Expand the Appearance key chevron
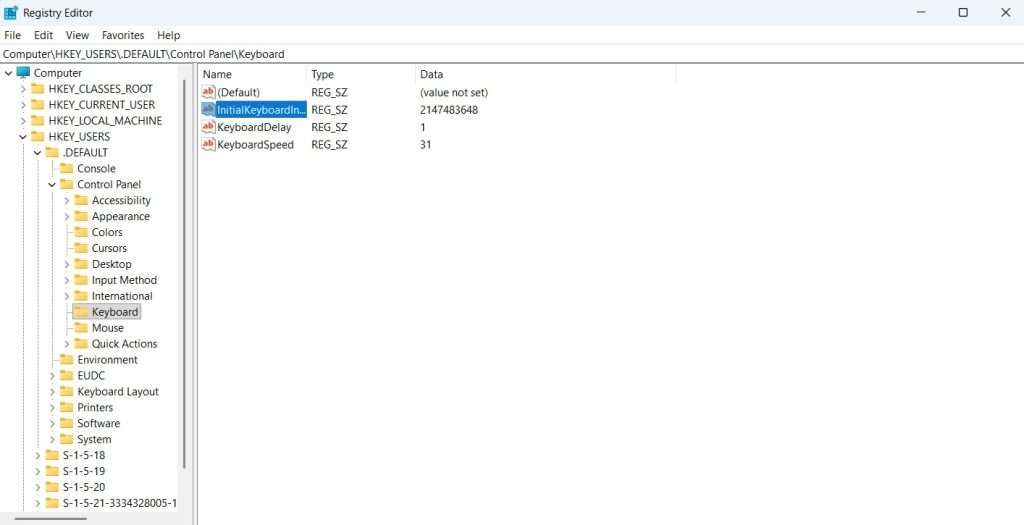Viewport: 1024px width, 525px height. 67,217
